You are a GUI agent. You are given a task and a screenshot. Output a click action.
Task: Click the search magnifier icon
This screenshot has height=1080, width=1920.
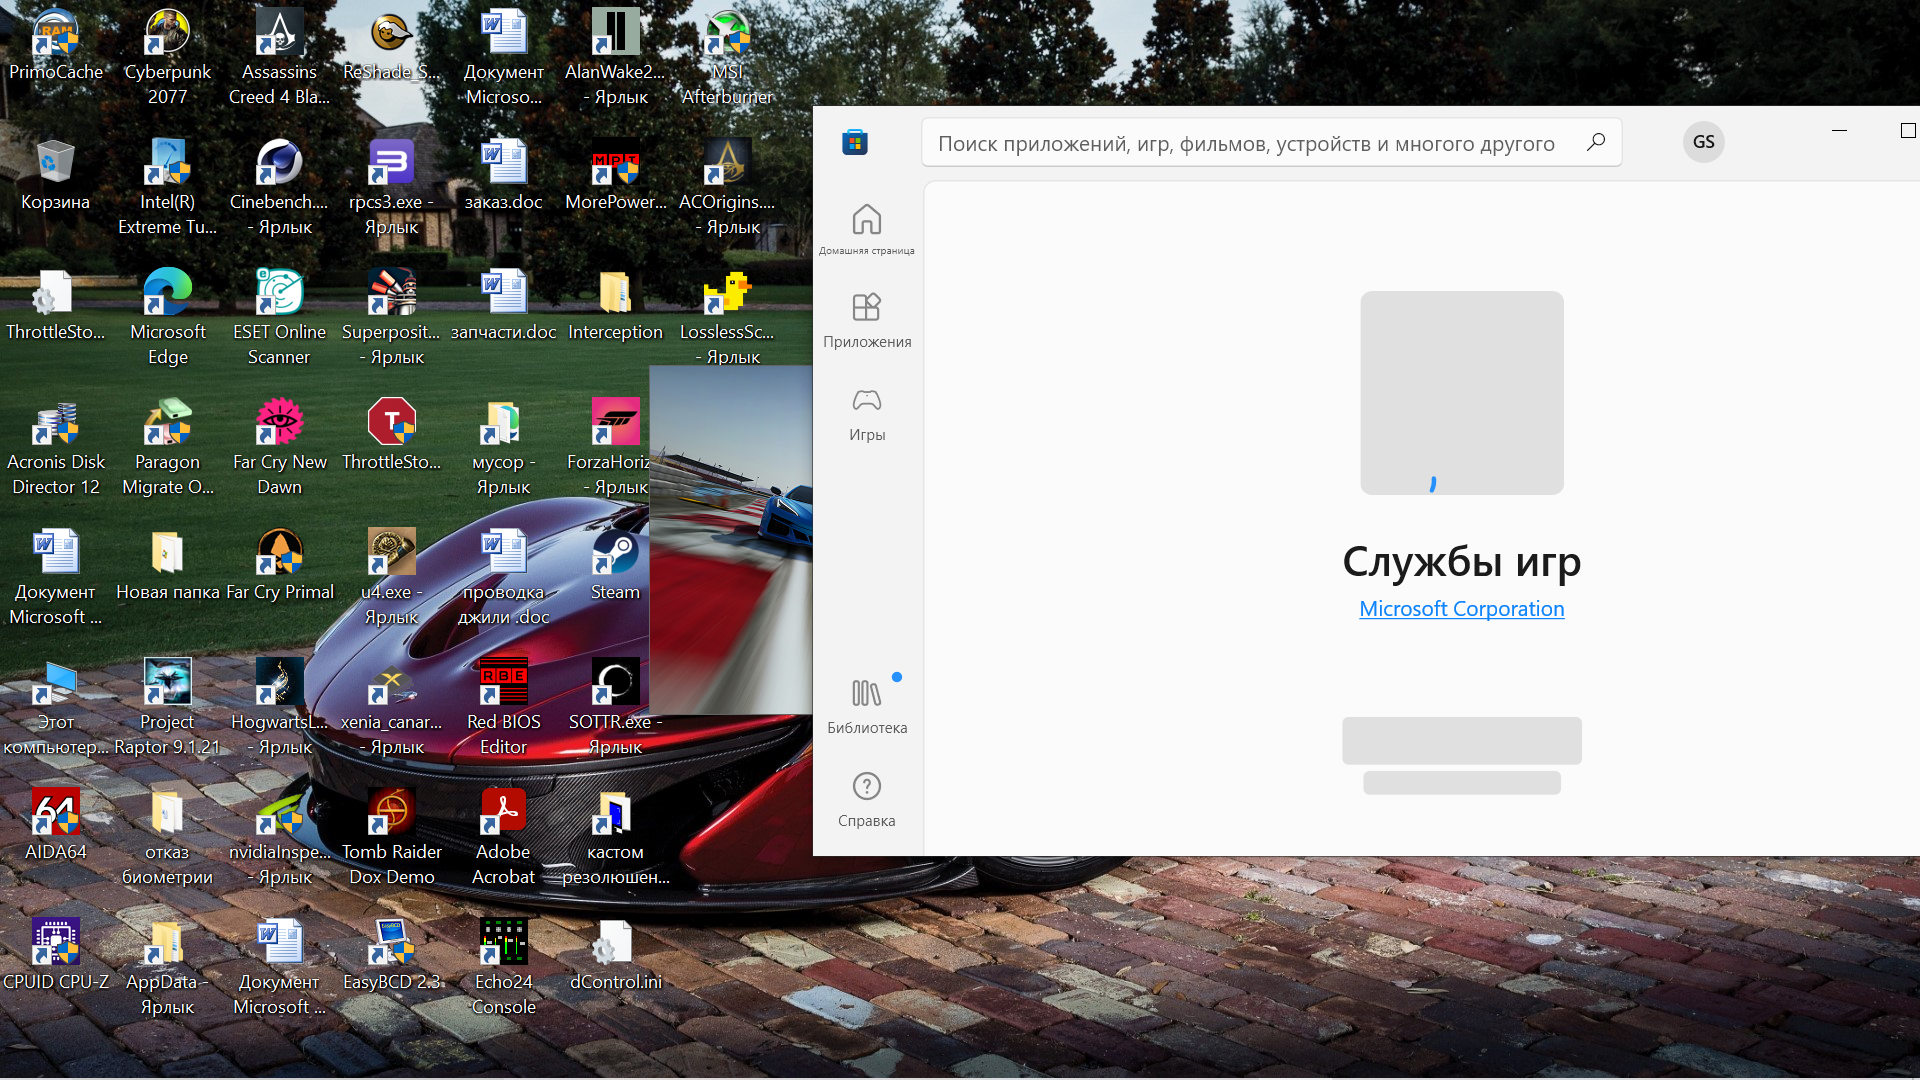[x=1596, y=142]
